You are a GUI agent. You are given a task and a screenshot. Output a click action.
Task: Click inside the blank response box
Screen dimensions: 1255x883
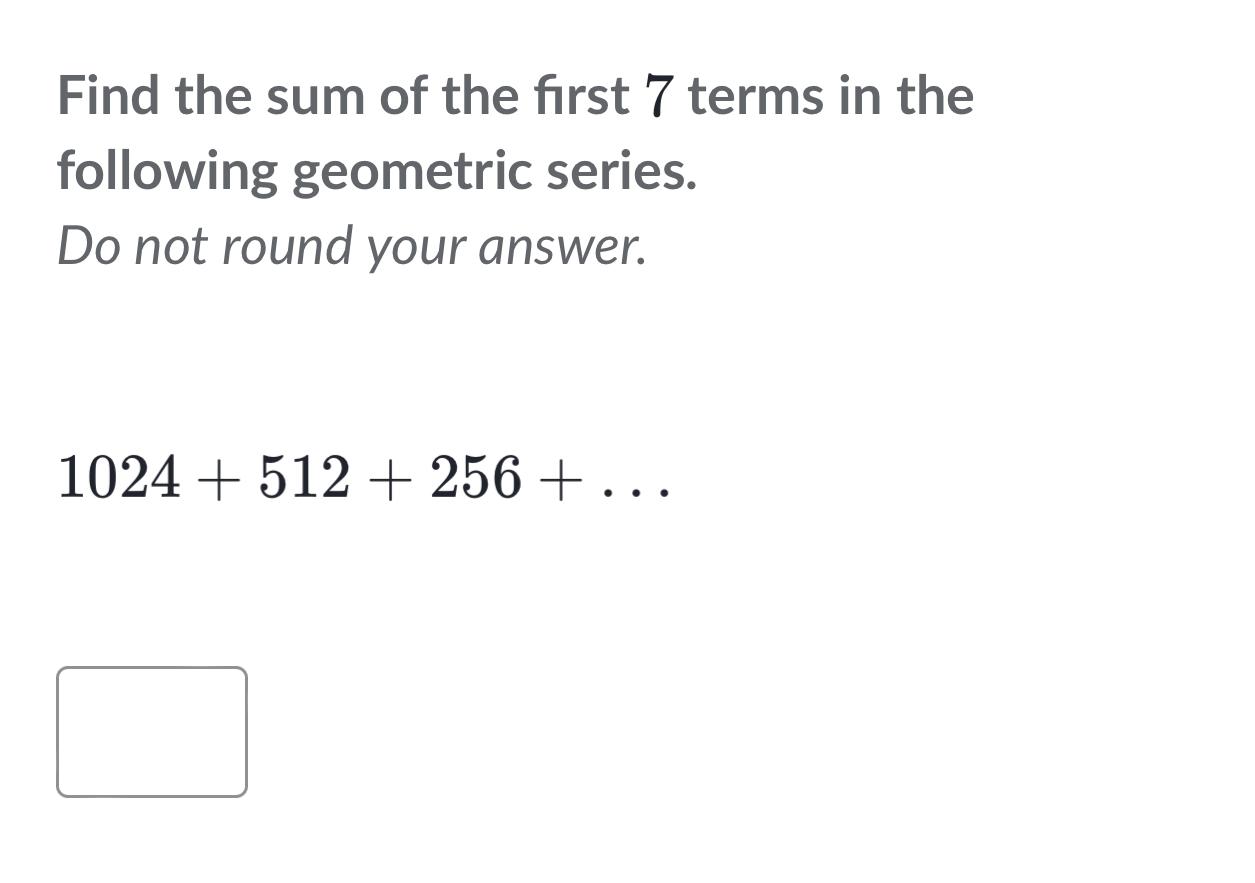pyautogui.click(x=152, y=731)
